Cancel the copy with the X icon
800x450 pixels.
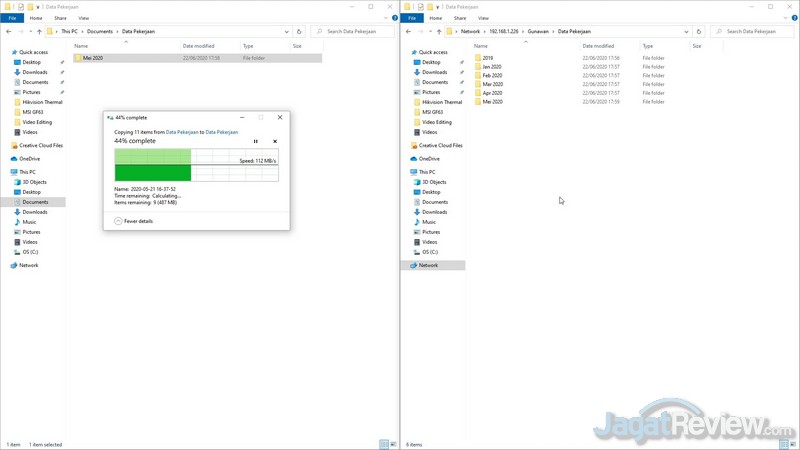point(275,141)
